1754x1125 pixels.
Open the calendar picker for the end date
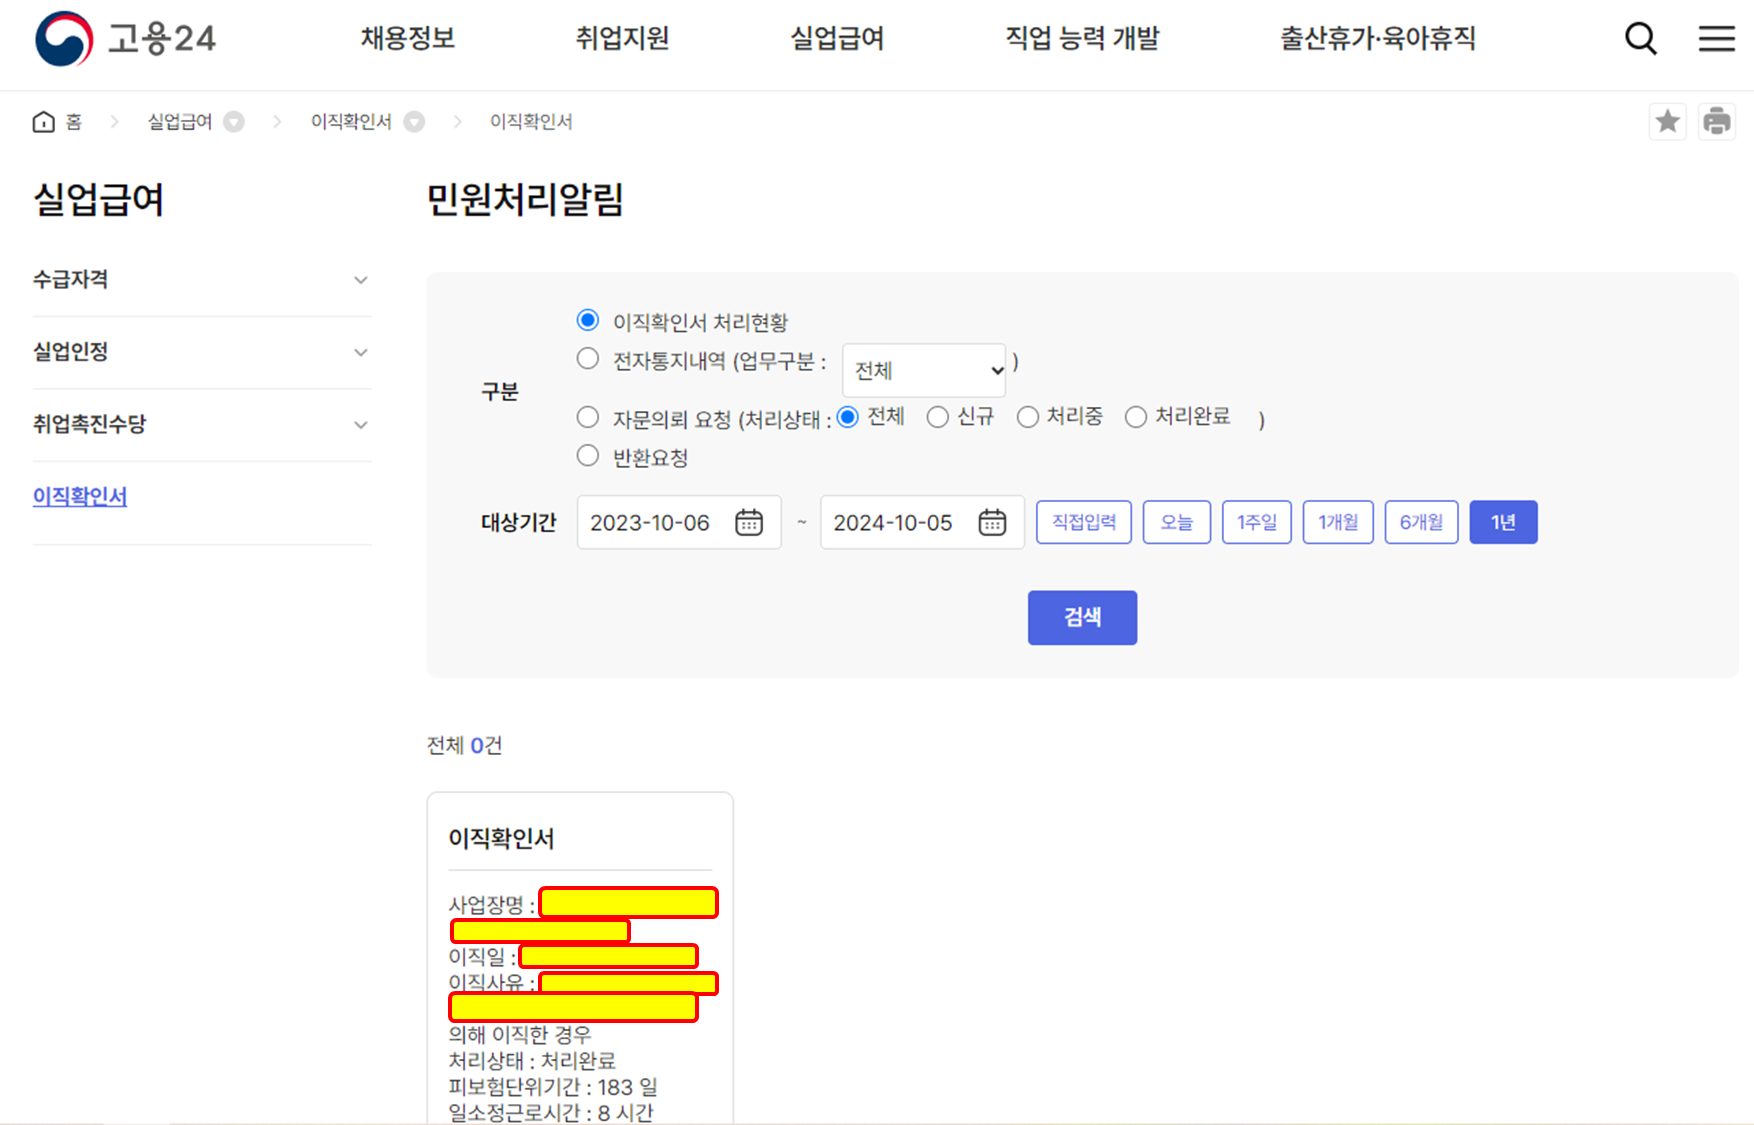(x=992, y=522)
